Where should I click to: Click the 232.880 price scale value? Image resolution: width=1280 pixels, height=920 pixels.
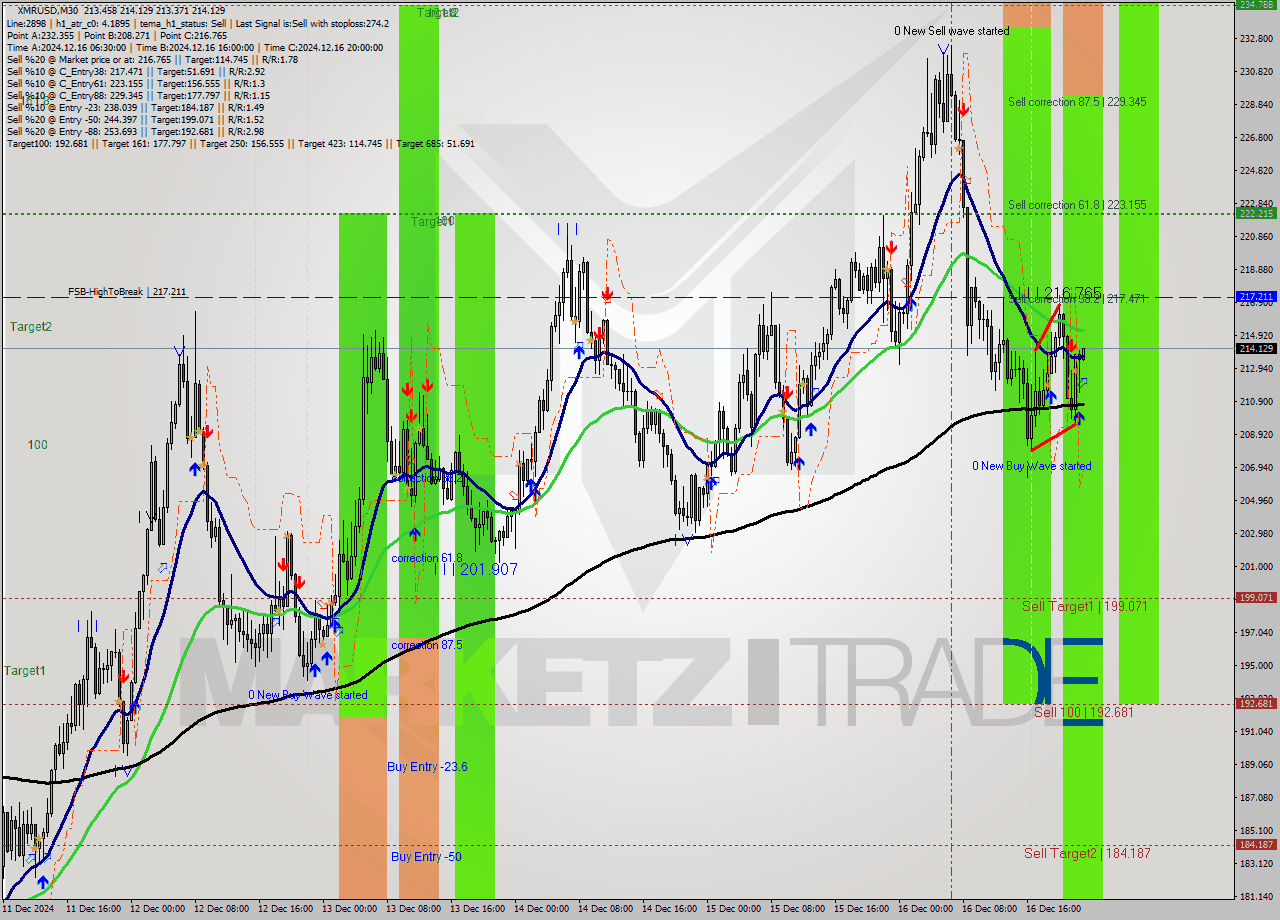[x=1257, y=38]
